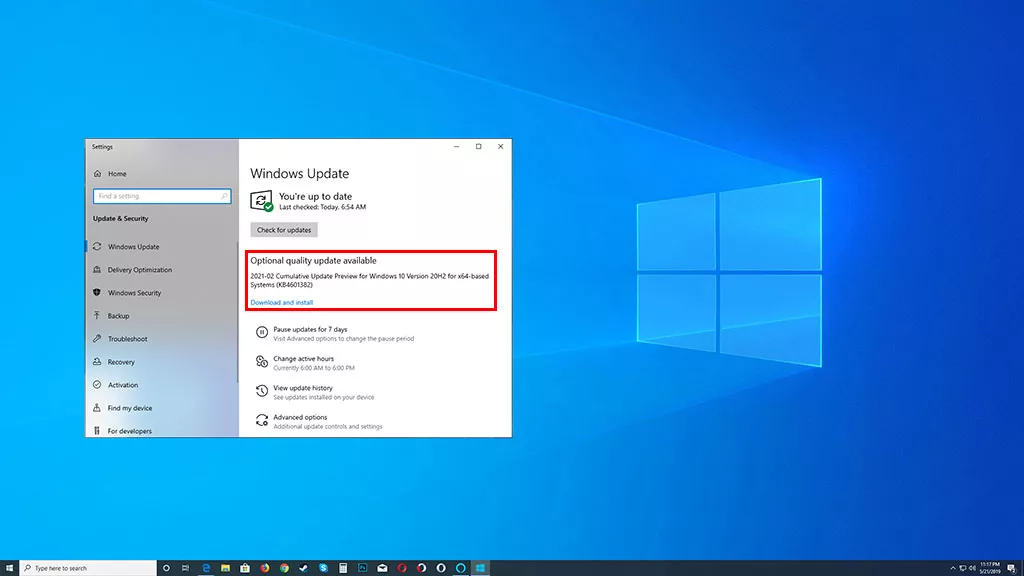The image size is (1024, 576).
Task: Launch Google Chrome from the taskbar
Action: pyautogui.click(x=284, y=568)
